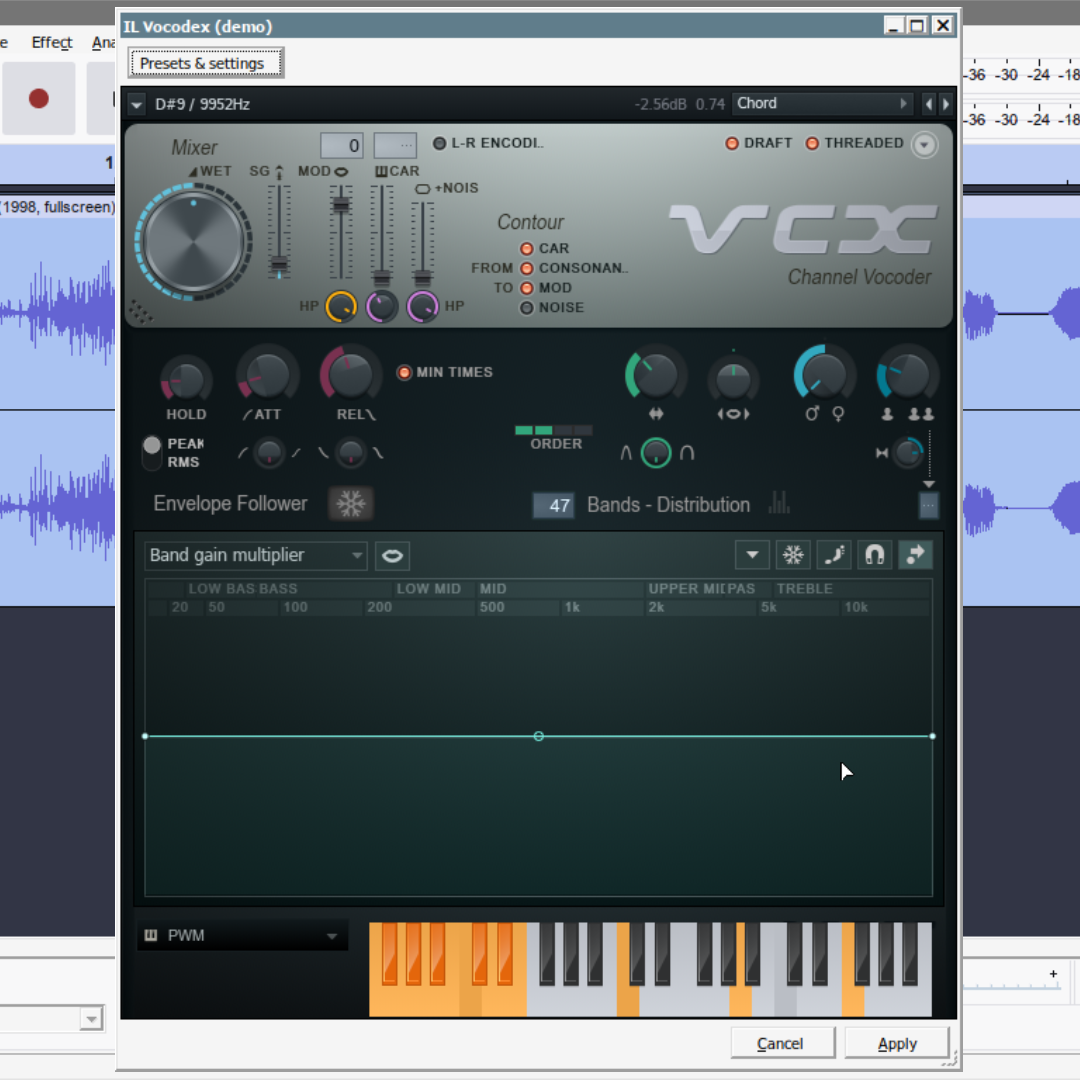Open the envelope options dropdown arrow
Image resolution: width=1080 pixels, height=1080 pixels.
(x=752, y=555)
